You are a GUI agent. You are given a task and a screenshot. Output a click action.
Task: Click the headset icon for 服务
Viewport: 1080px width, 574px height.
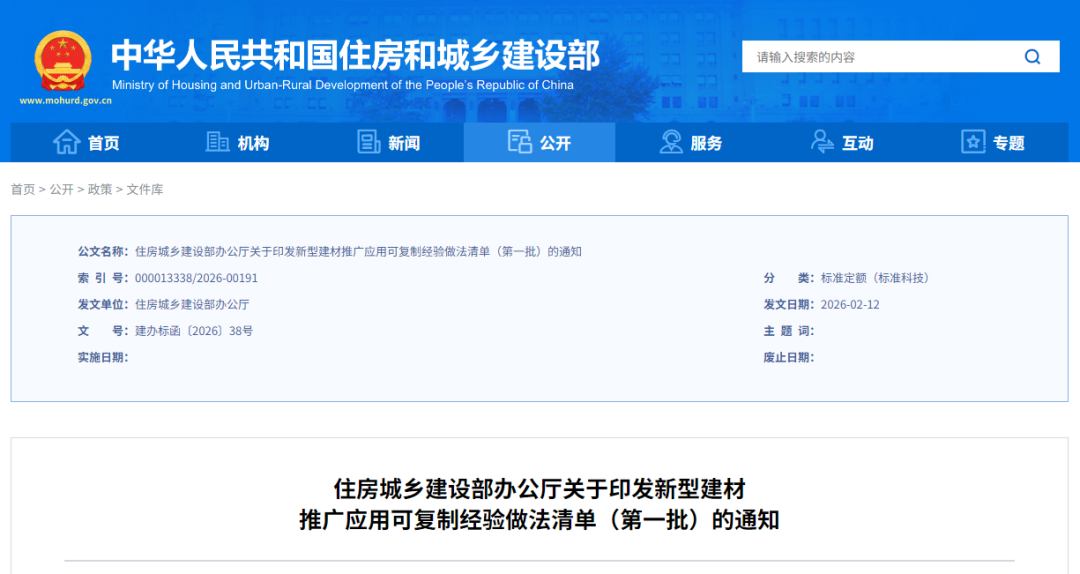pos(671,142)
